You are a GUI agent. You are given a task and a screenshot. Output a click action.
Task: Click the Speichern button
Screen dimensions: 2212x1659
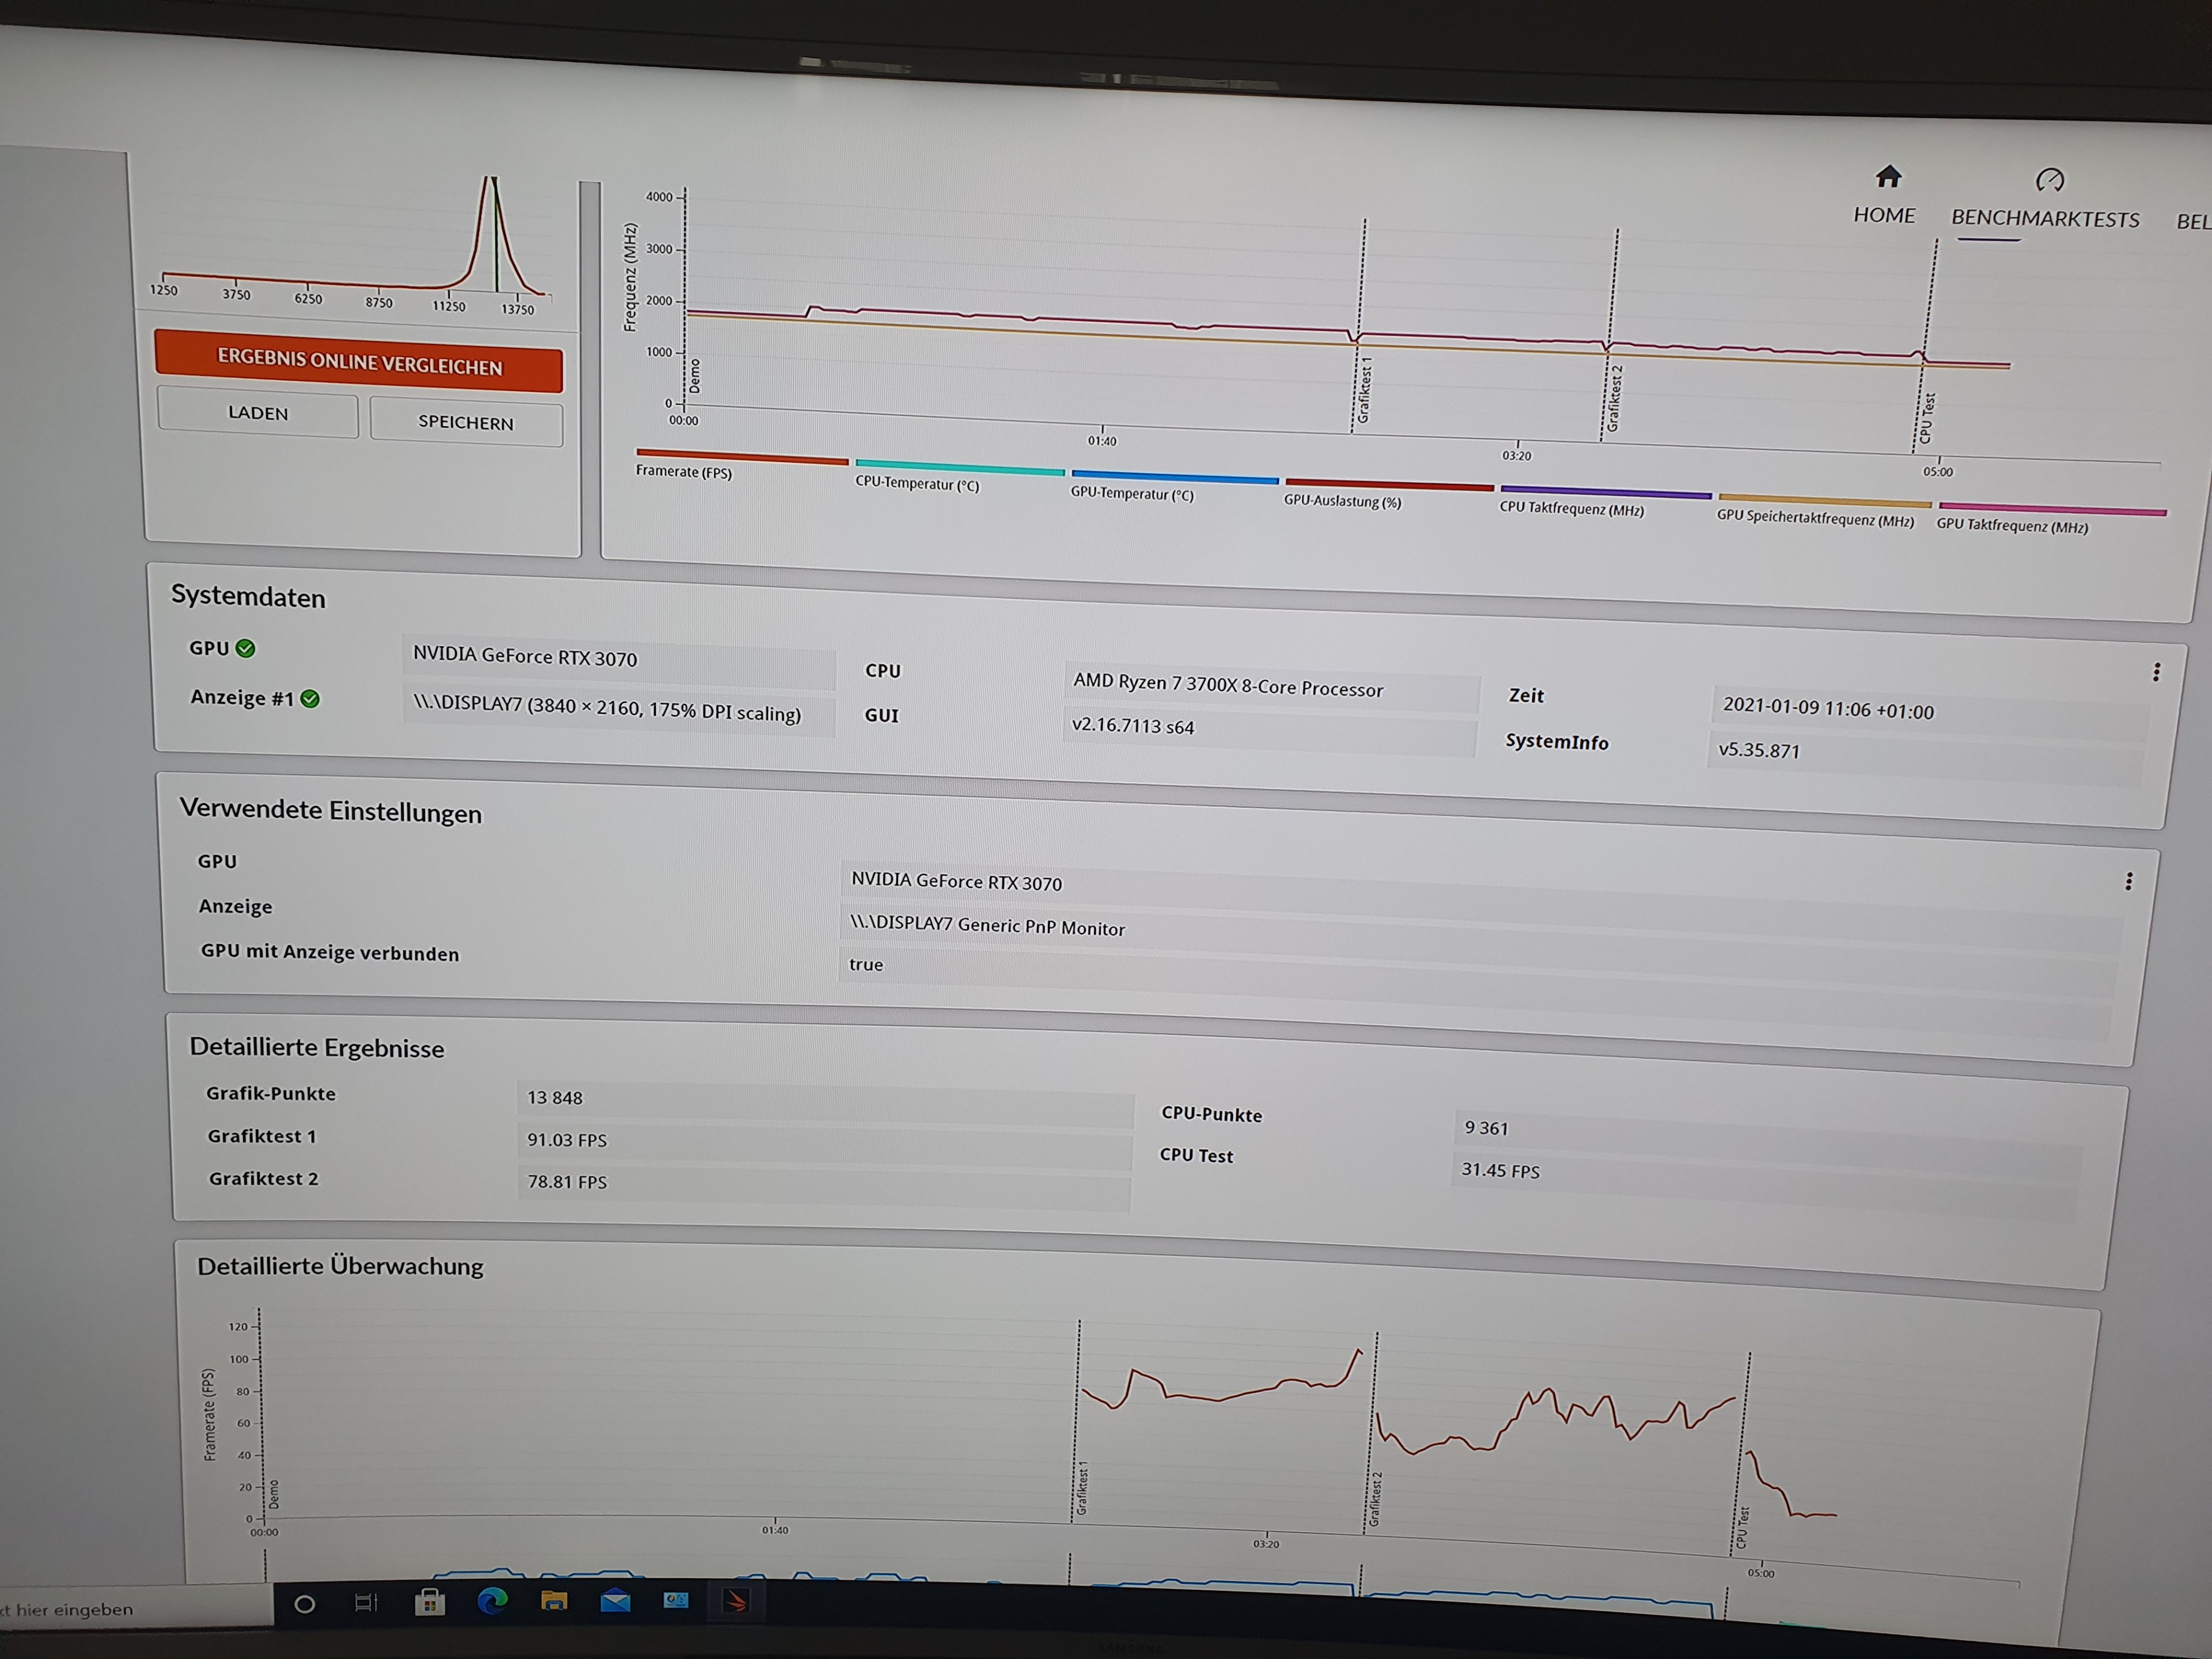click(x=466, y=423)
